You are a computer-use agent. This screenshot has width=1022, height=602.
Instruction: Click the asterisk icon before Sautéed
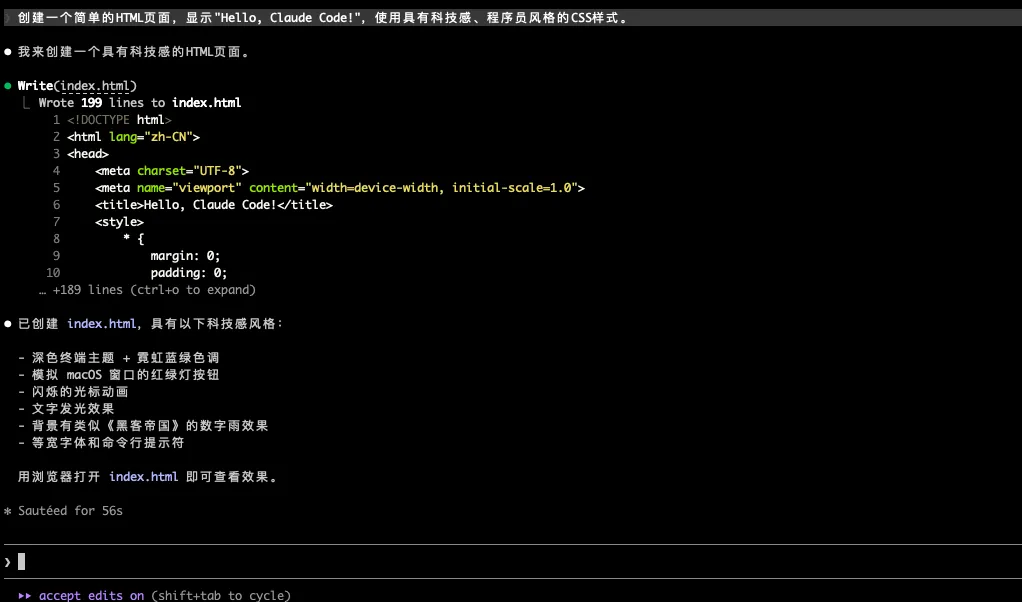pyautogui.click(x=8, y=511)
